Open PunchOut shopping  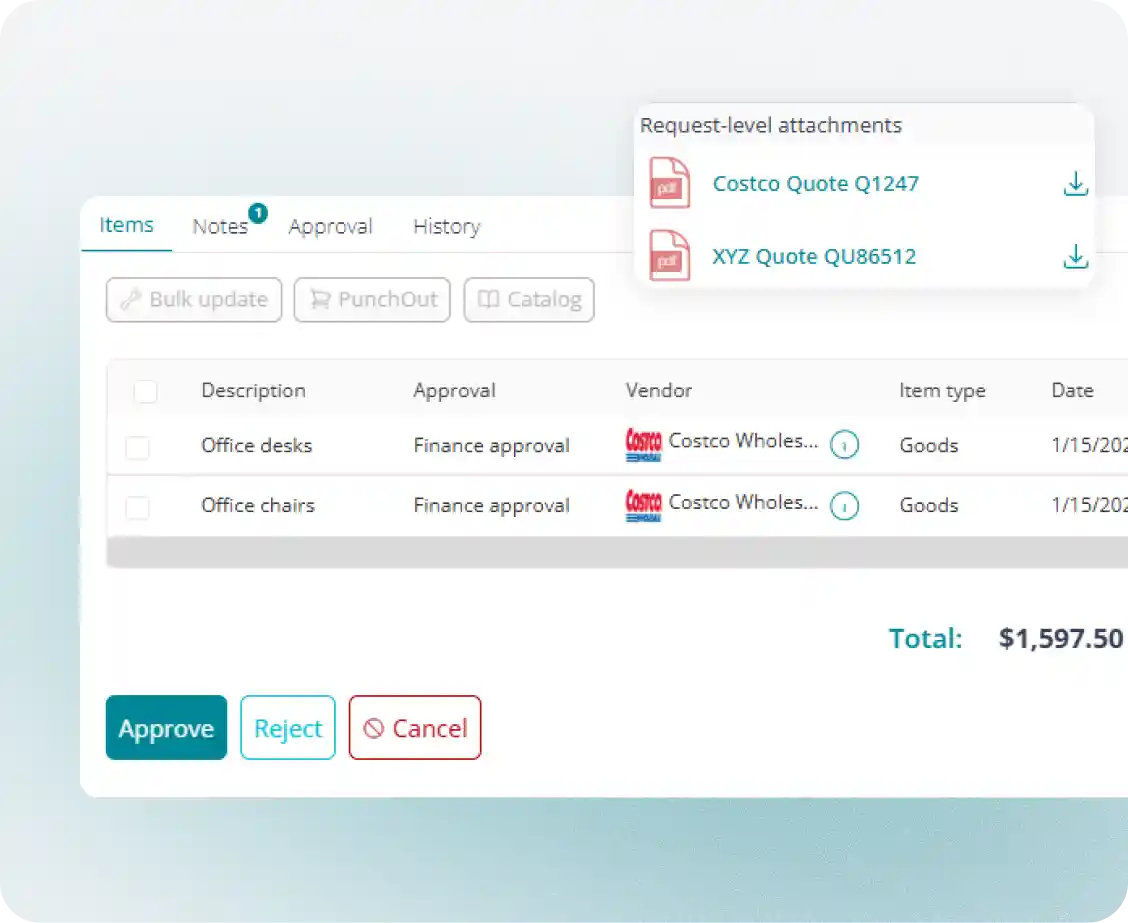click(x=372, y=299)
